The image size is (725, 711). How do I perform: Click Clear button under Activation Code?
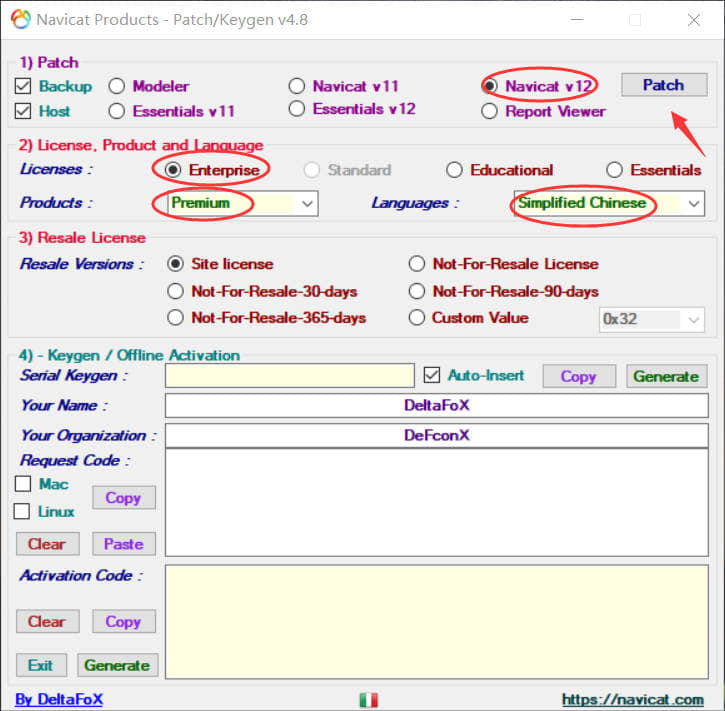(x=48, y=622)
